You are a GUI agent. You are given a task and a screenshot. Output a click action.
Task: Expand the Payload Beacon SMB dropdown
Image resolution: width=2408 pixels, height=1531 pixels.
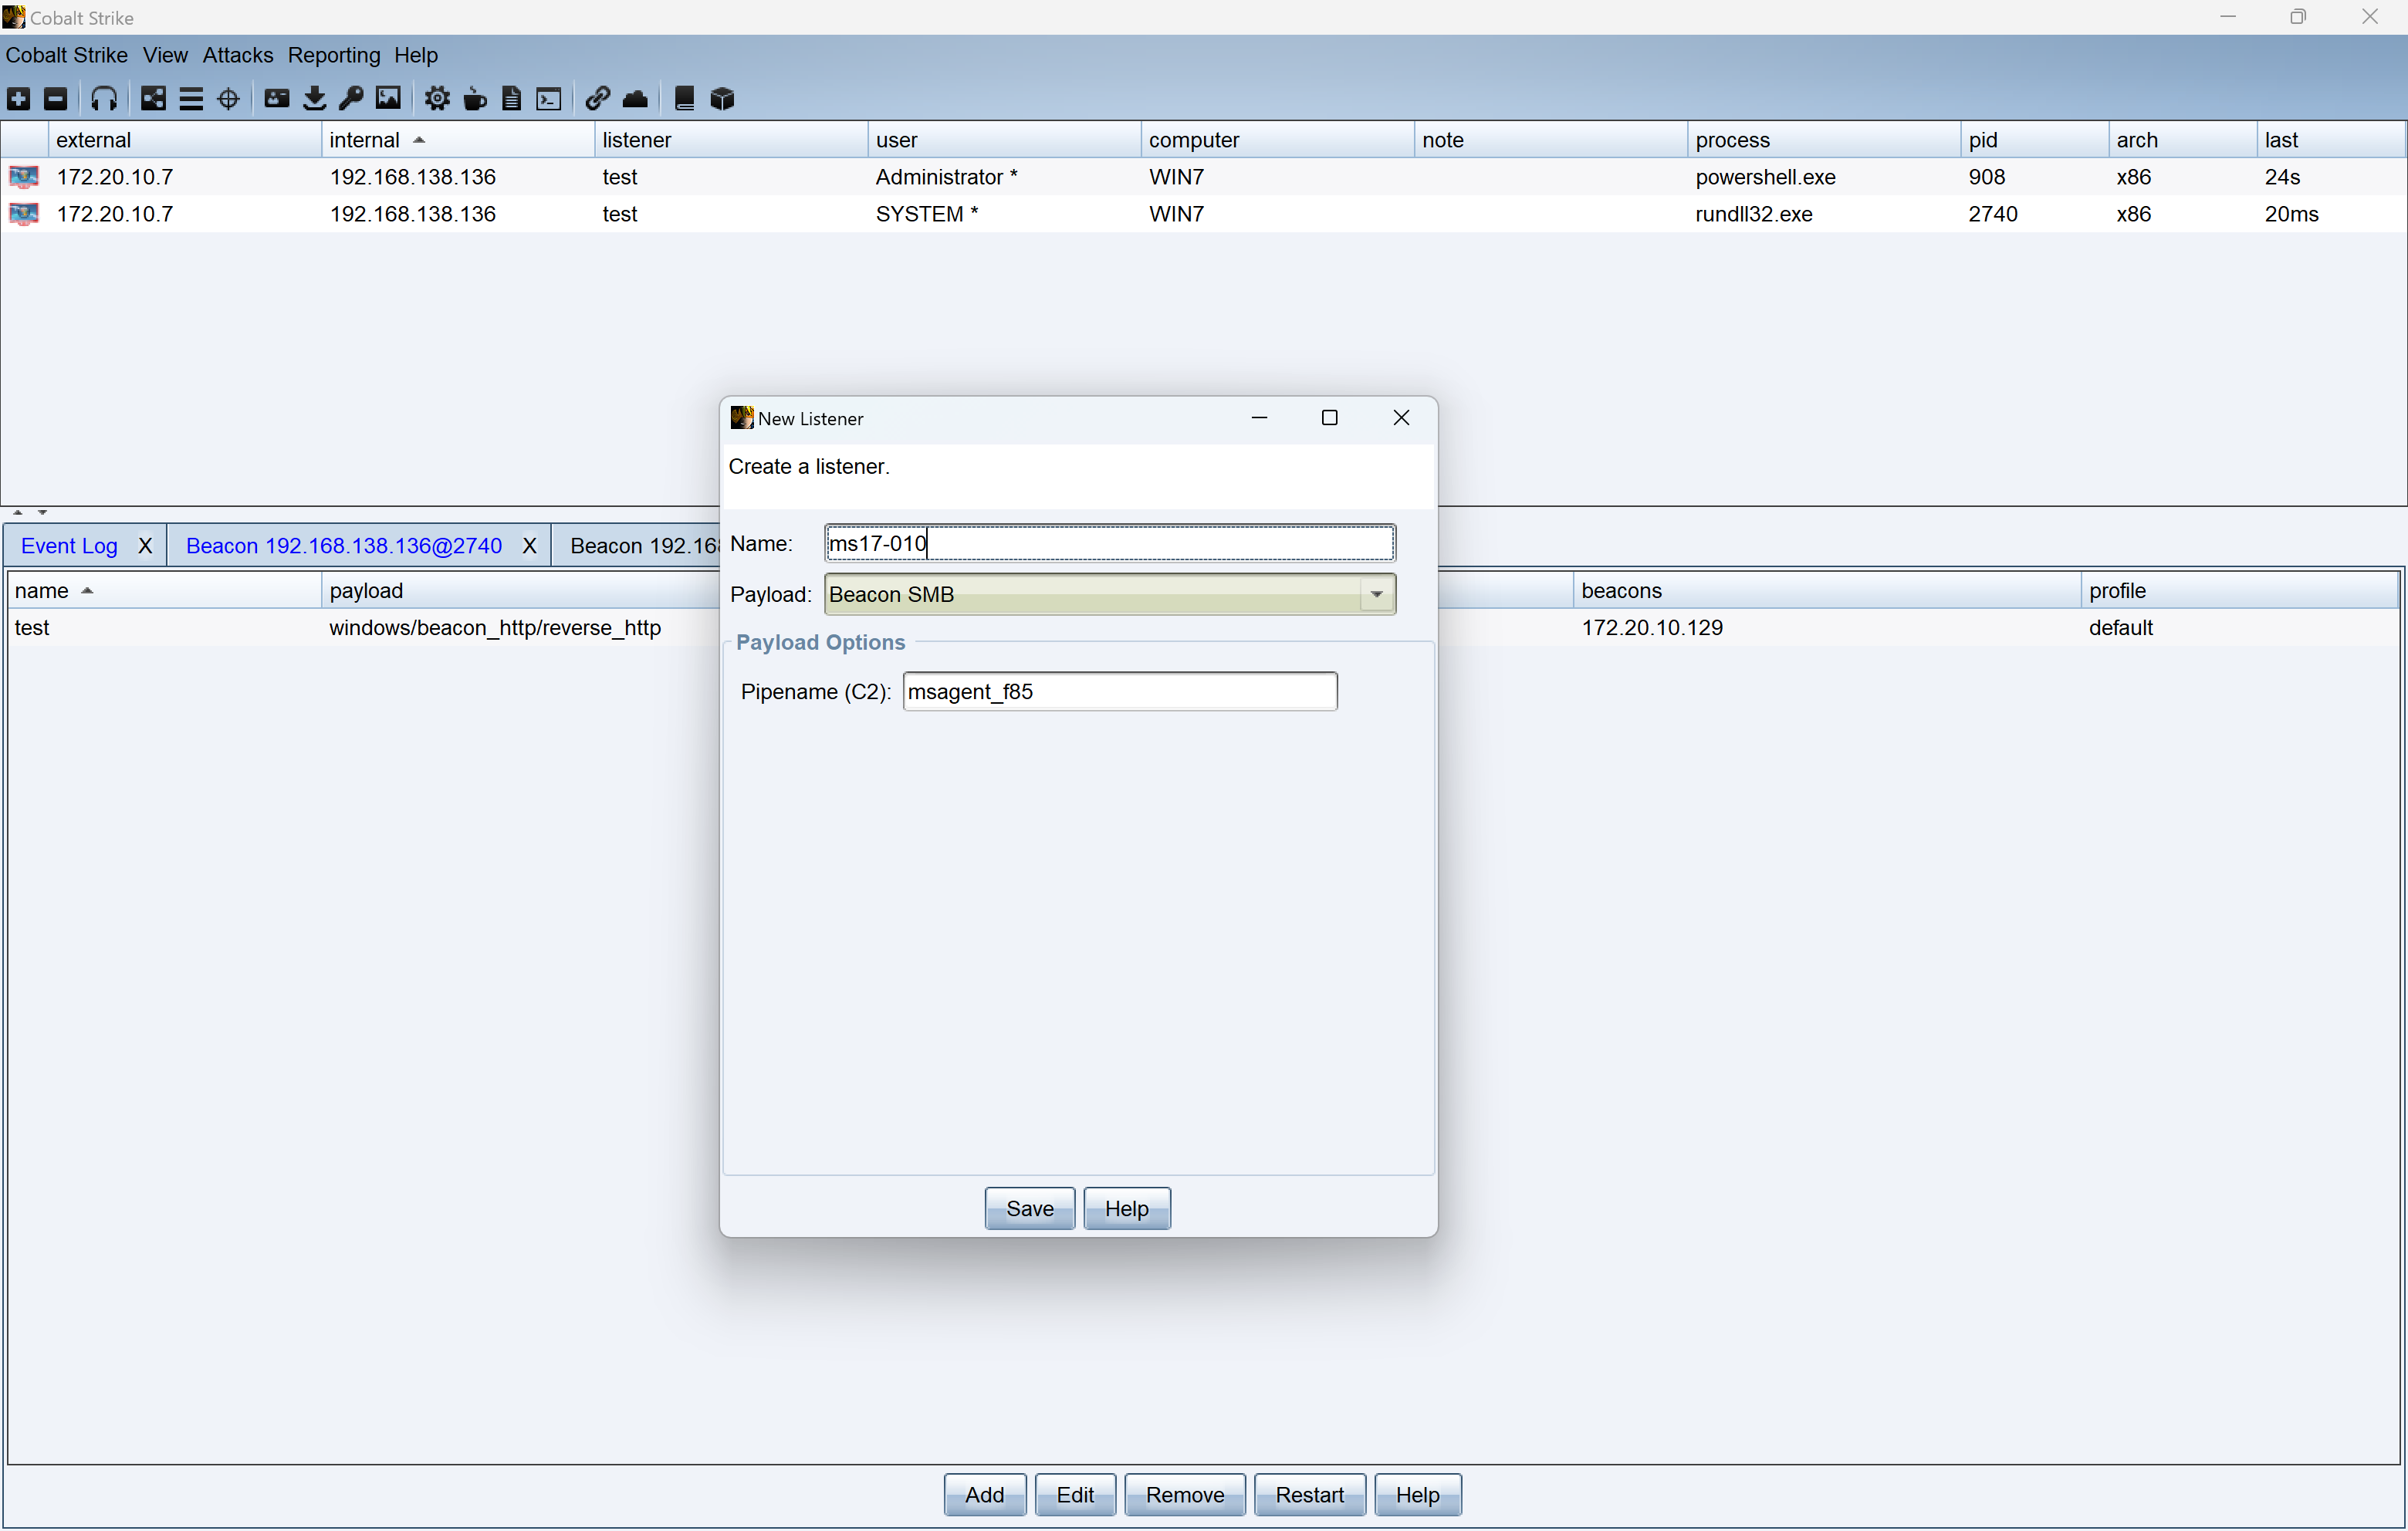click(x=1376, y=594)
